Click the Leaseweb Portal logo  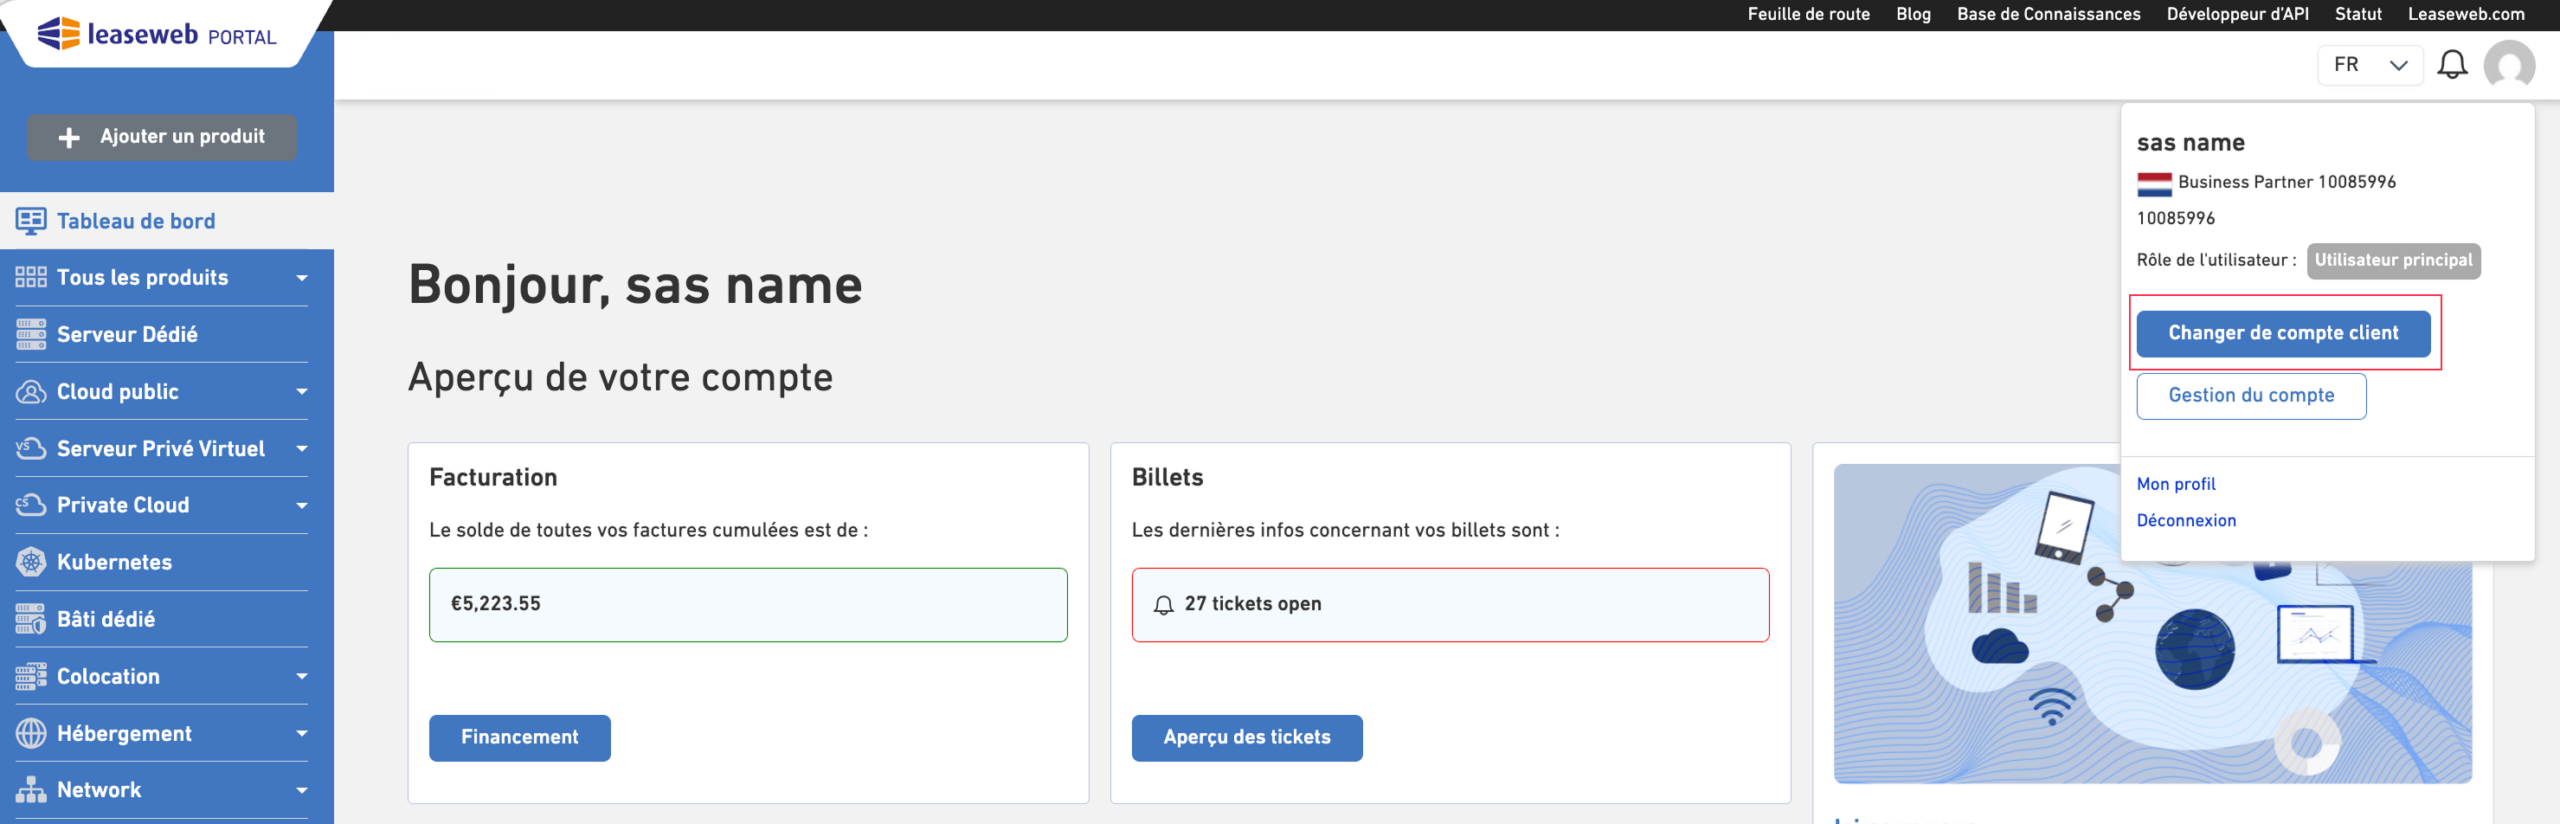coord(157,34)
